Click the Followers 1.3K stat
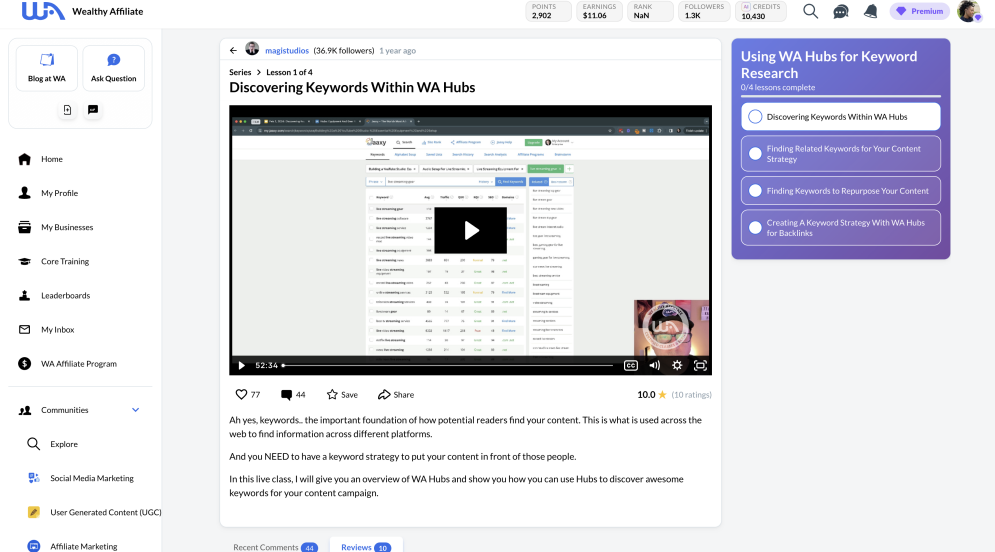The height and width of the screenshot is (552, 995). [x=704, y=11]
